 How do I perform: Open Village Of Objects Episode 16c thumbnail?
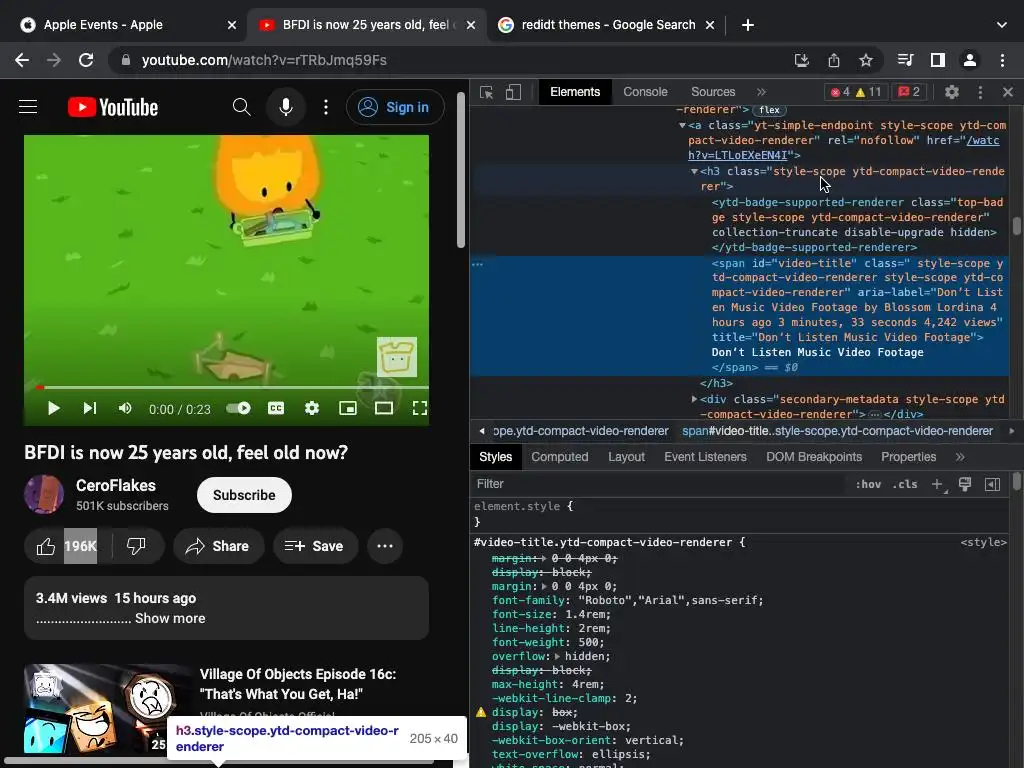[x=108, y=711]
